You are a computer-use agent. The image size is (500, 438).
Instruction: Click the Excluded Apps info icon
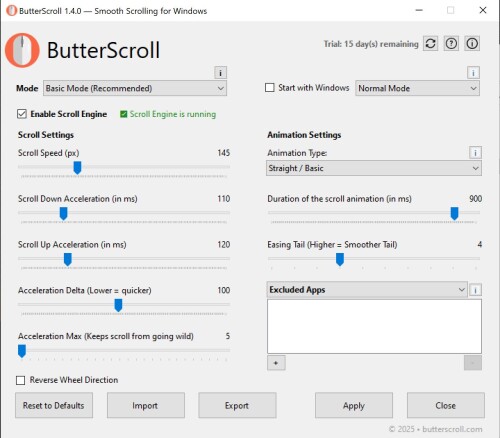pyautogui.click(x=475, y=290)
